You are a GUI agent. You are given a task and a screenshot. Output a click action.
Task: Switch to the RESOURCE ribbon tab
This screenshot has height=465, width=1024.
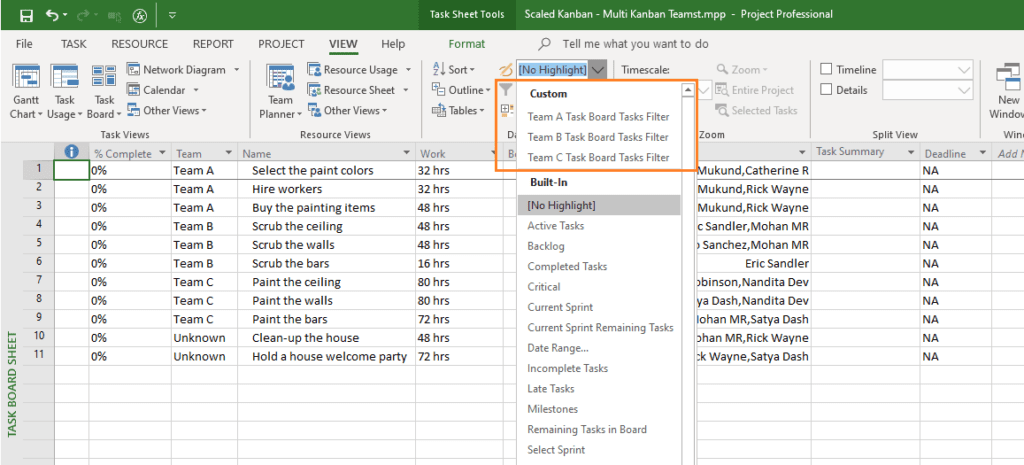click(140, 44)
